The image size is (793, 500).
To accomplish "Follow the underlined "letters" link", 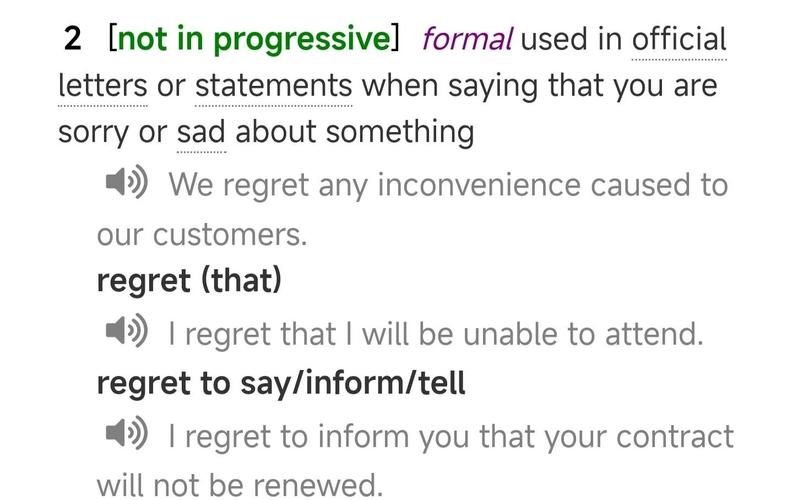I will point(103,86).
